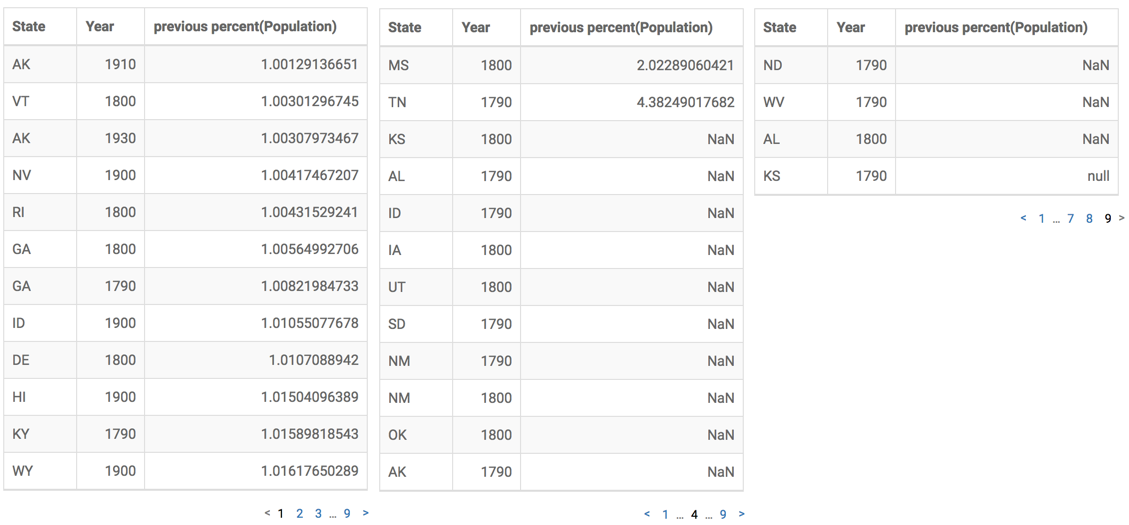Select the TN 1790 row in middle table
This screenshot has height=525, width=1129.
[561, 102]
